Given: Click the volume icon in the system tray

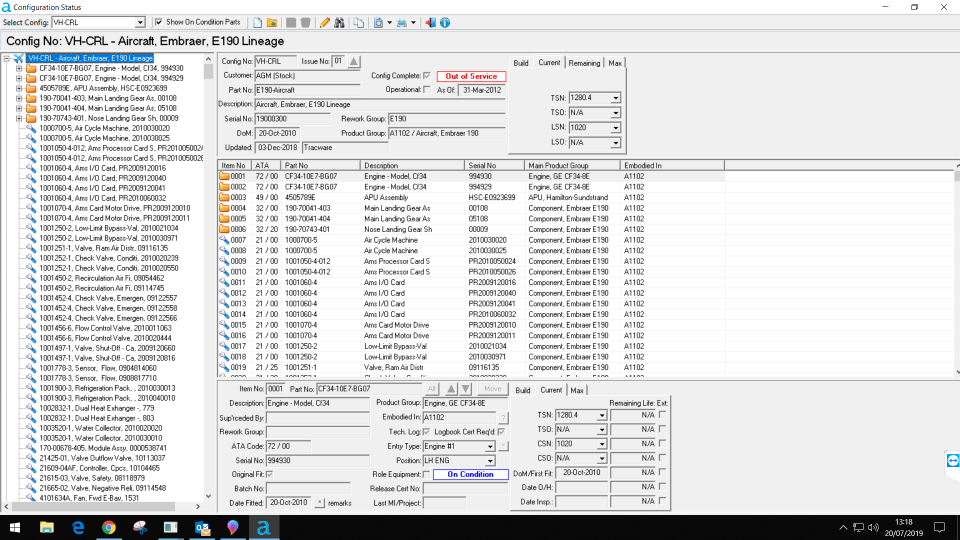Looking at the screenshot, I should pyautogui.click(x=873, y=527).
